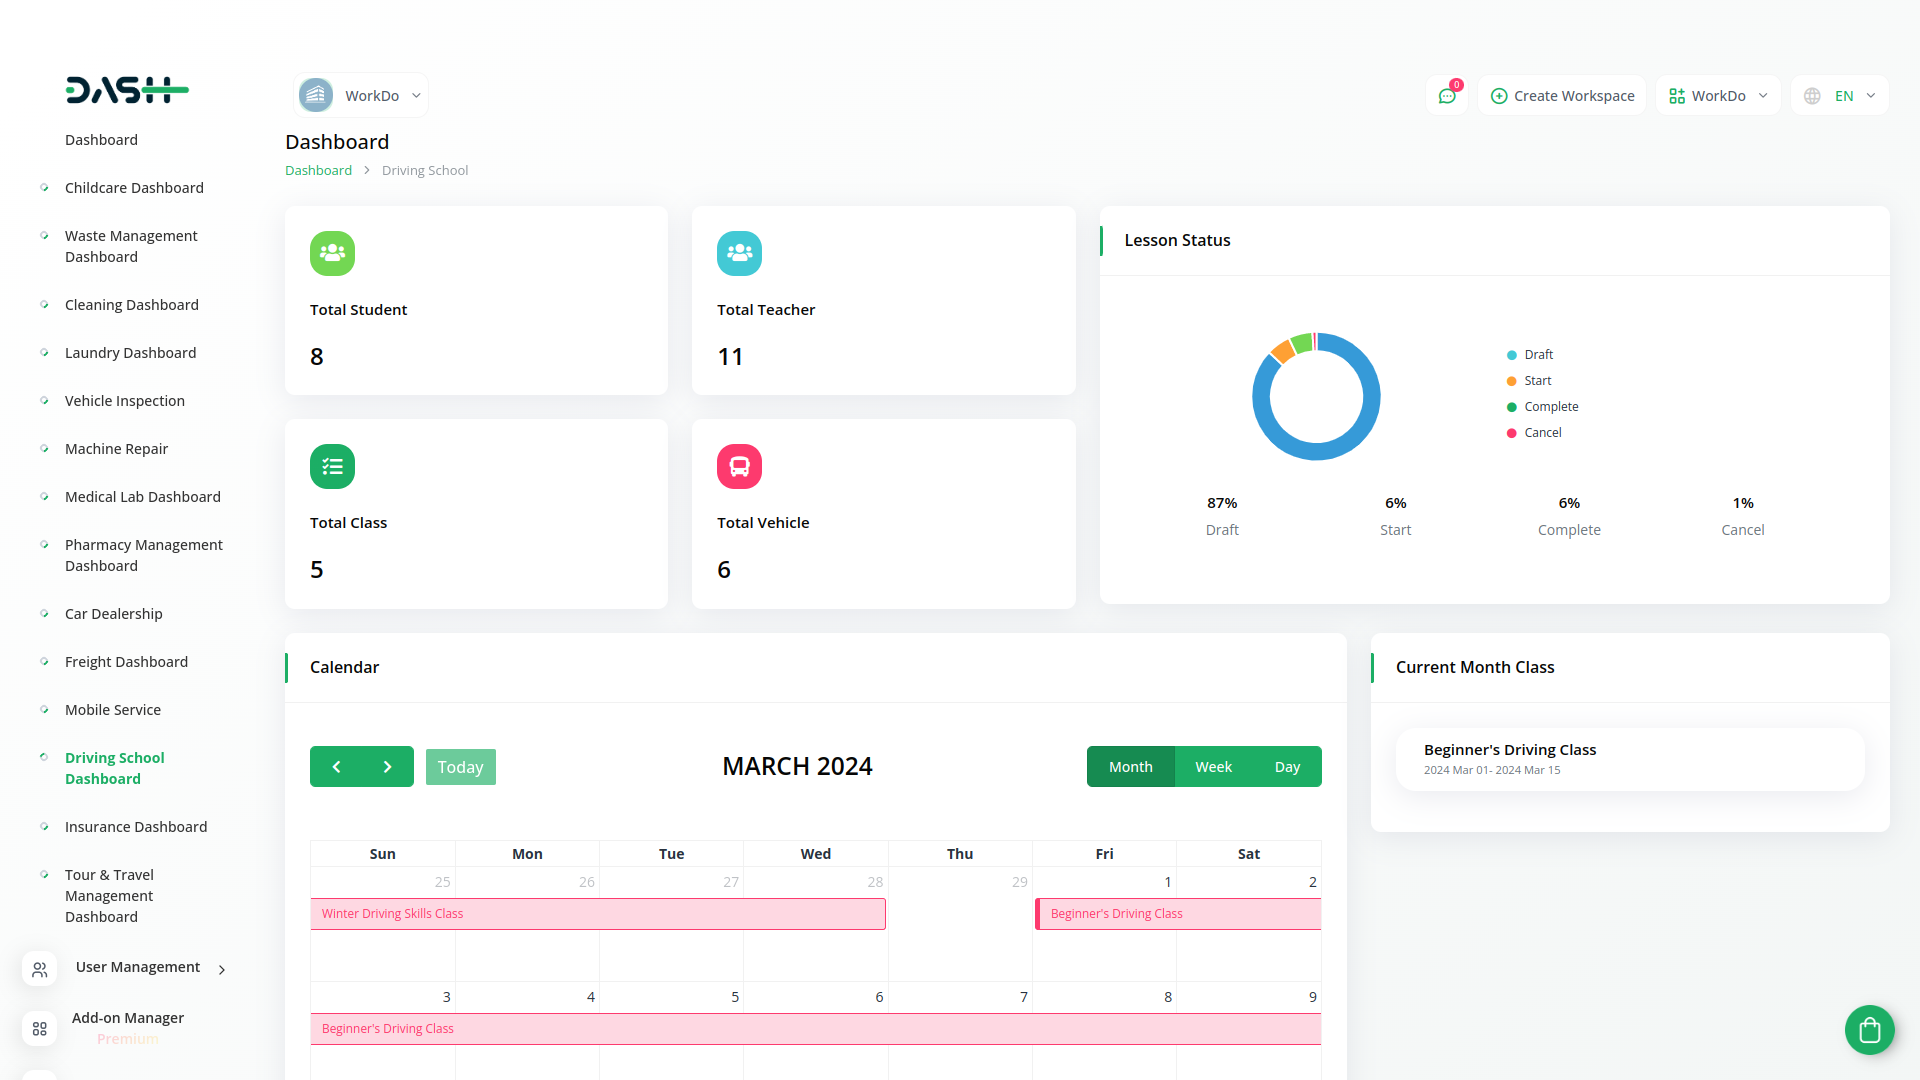
Task: Switch calendar to Week view
Action: (x=1213, y=767)
